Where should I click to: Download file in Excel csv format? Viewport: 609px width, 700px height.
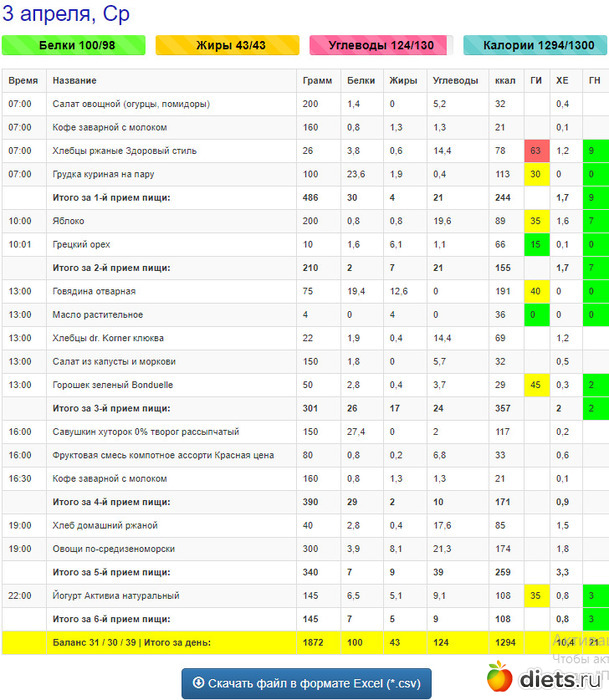306,683
